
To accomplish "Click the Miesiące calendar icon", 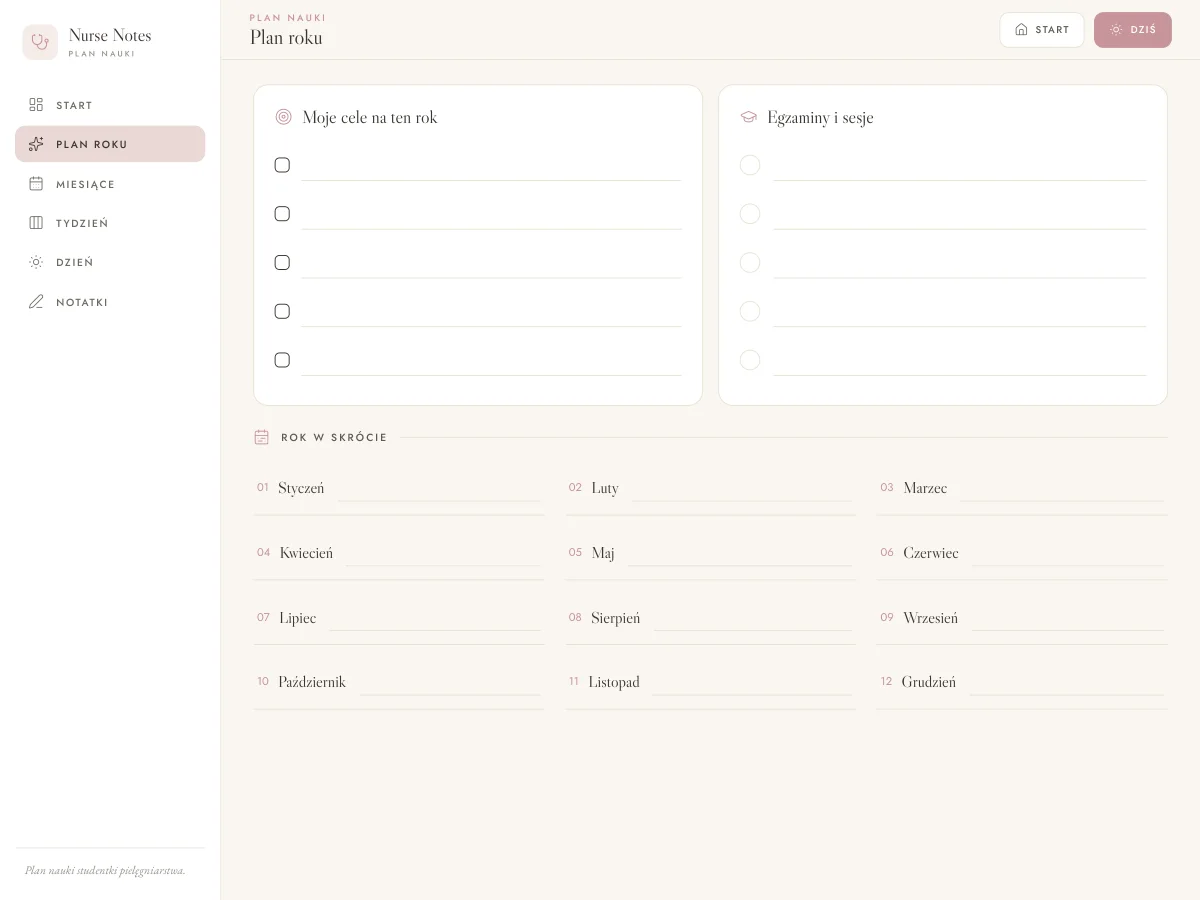I will pos(36,184).
